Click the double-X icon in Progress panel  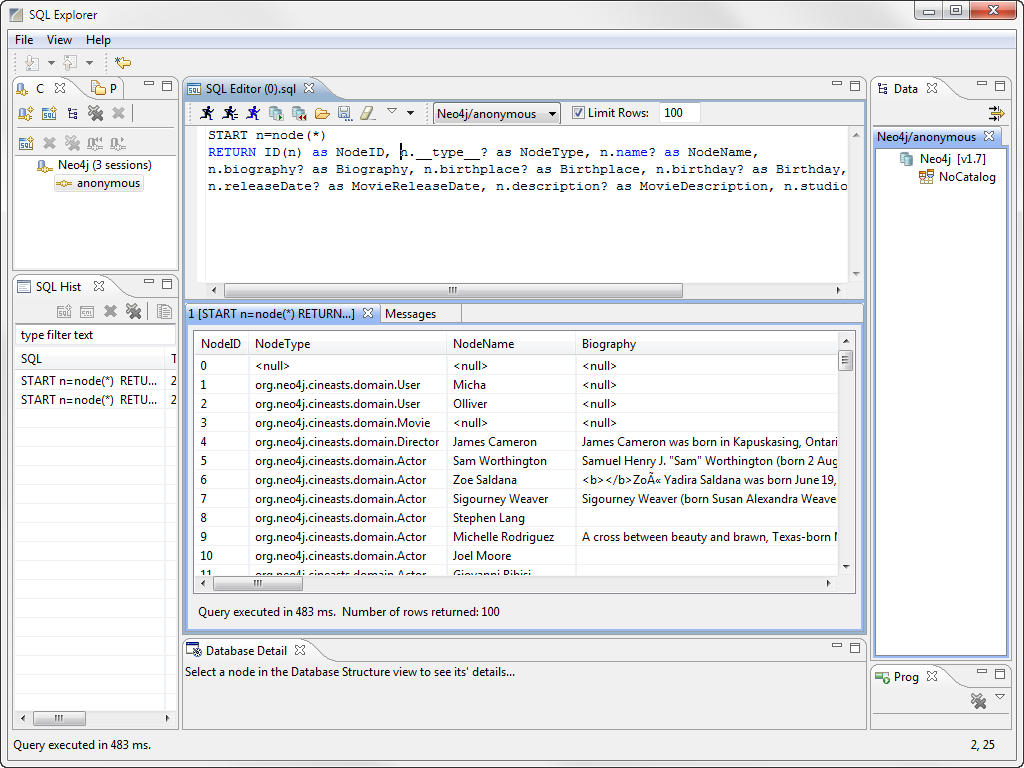coord(978,701)
